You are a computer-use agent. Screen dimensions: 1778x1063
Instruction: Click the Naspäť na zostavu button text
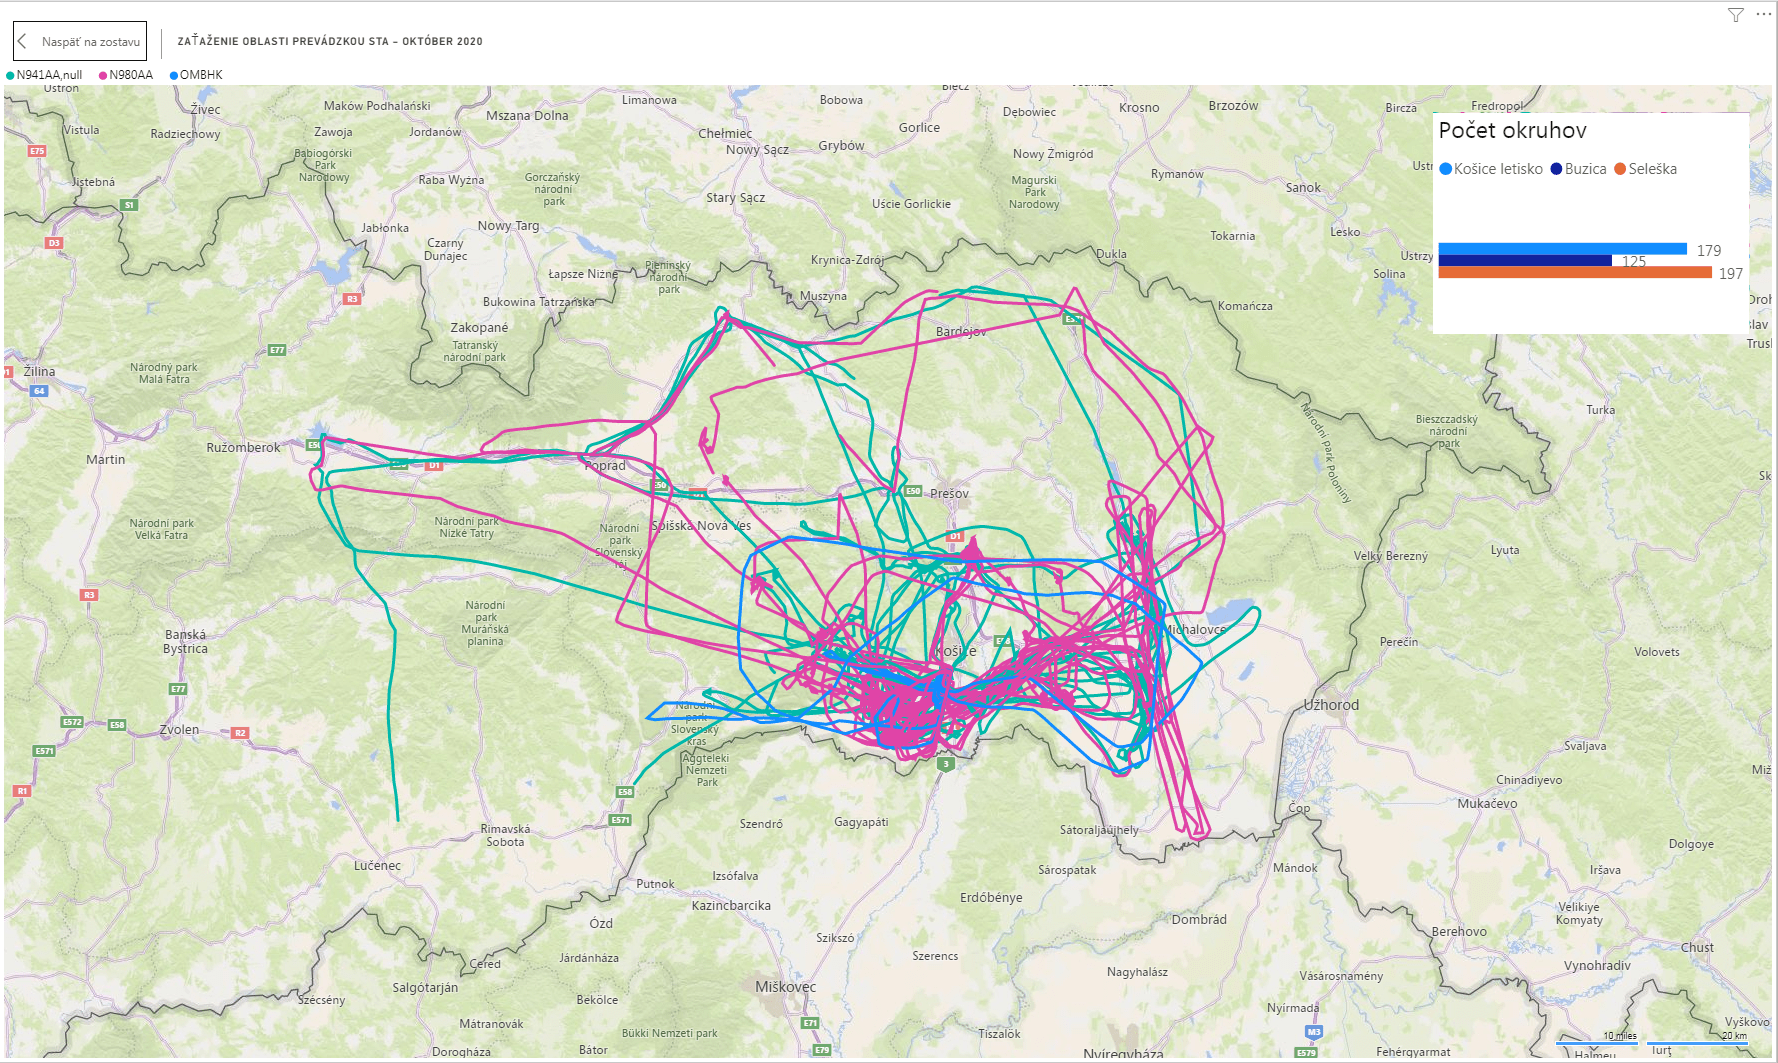(90, 42)
